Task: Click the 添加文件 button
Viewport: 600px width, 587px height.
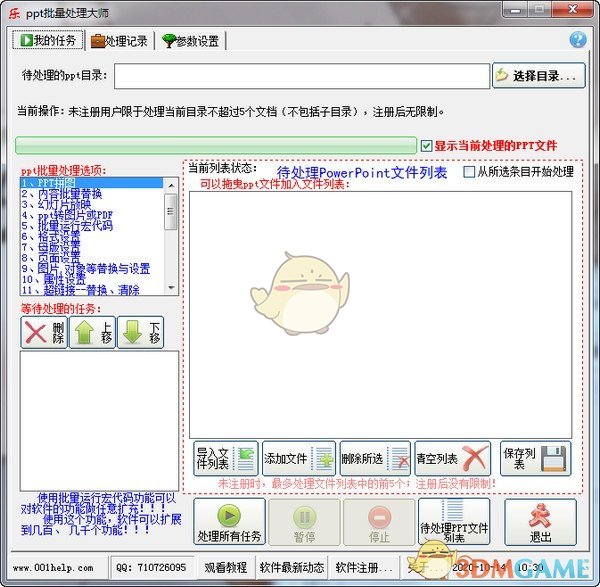Action: (x=299, y=458)
